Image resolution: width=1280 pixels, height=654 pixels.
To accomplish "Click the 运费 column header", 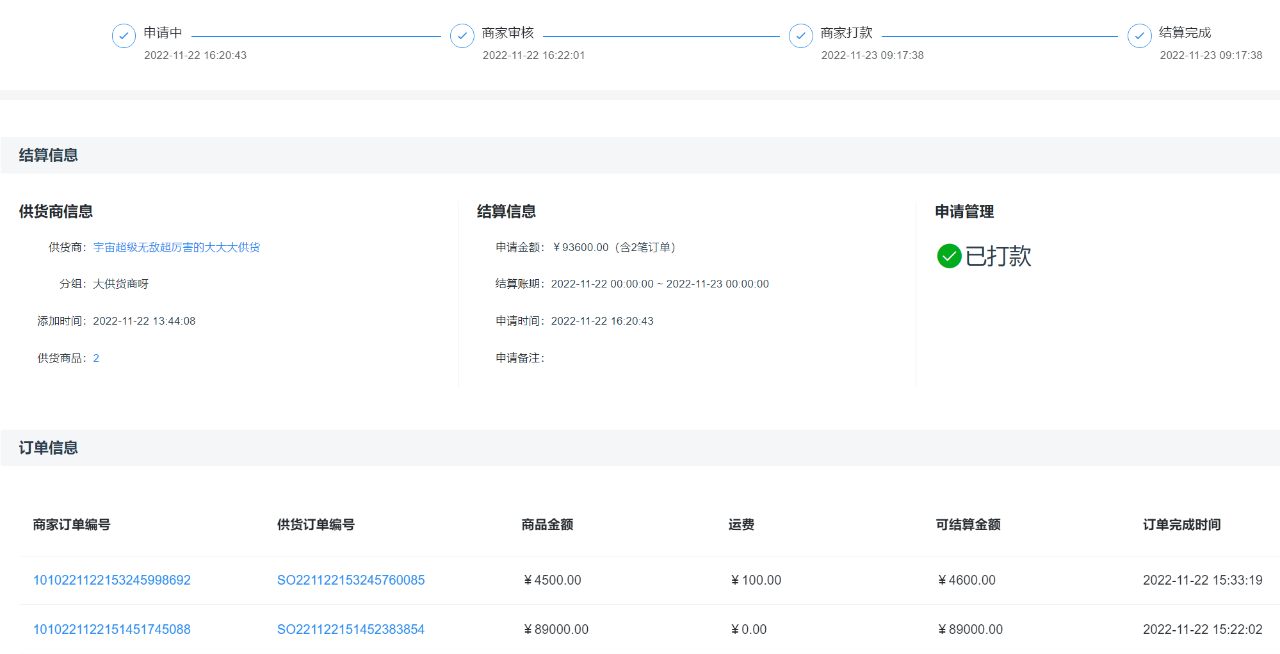I will click(741, 525).
